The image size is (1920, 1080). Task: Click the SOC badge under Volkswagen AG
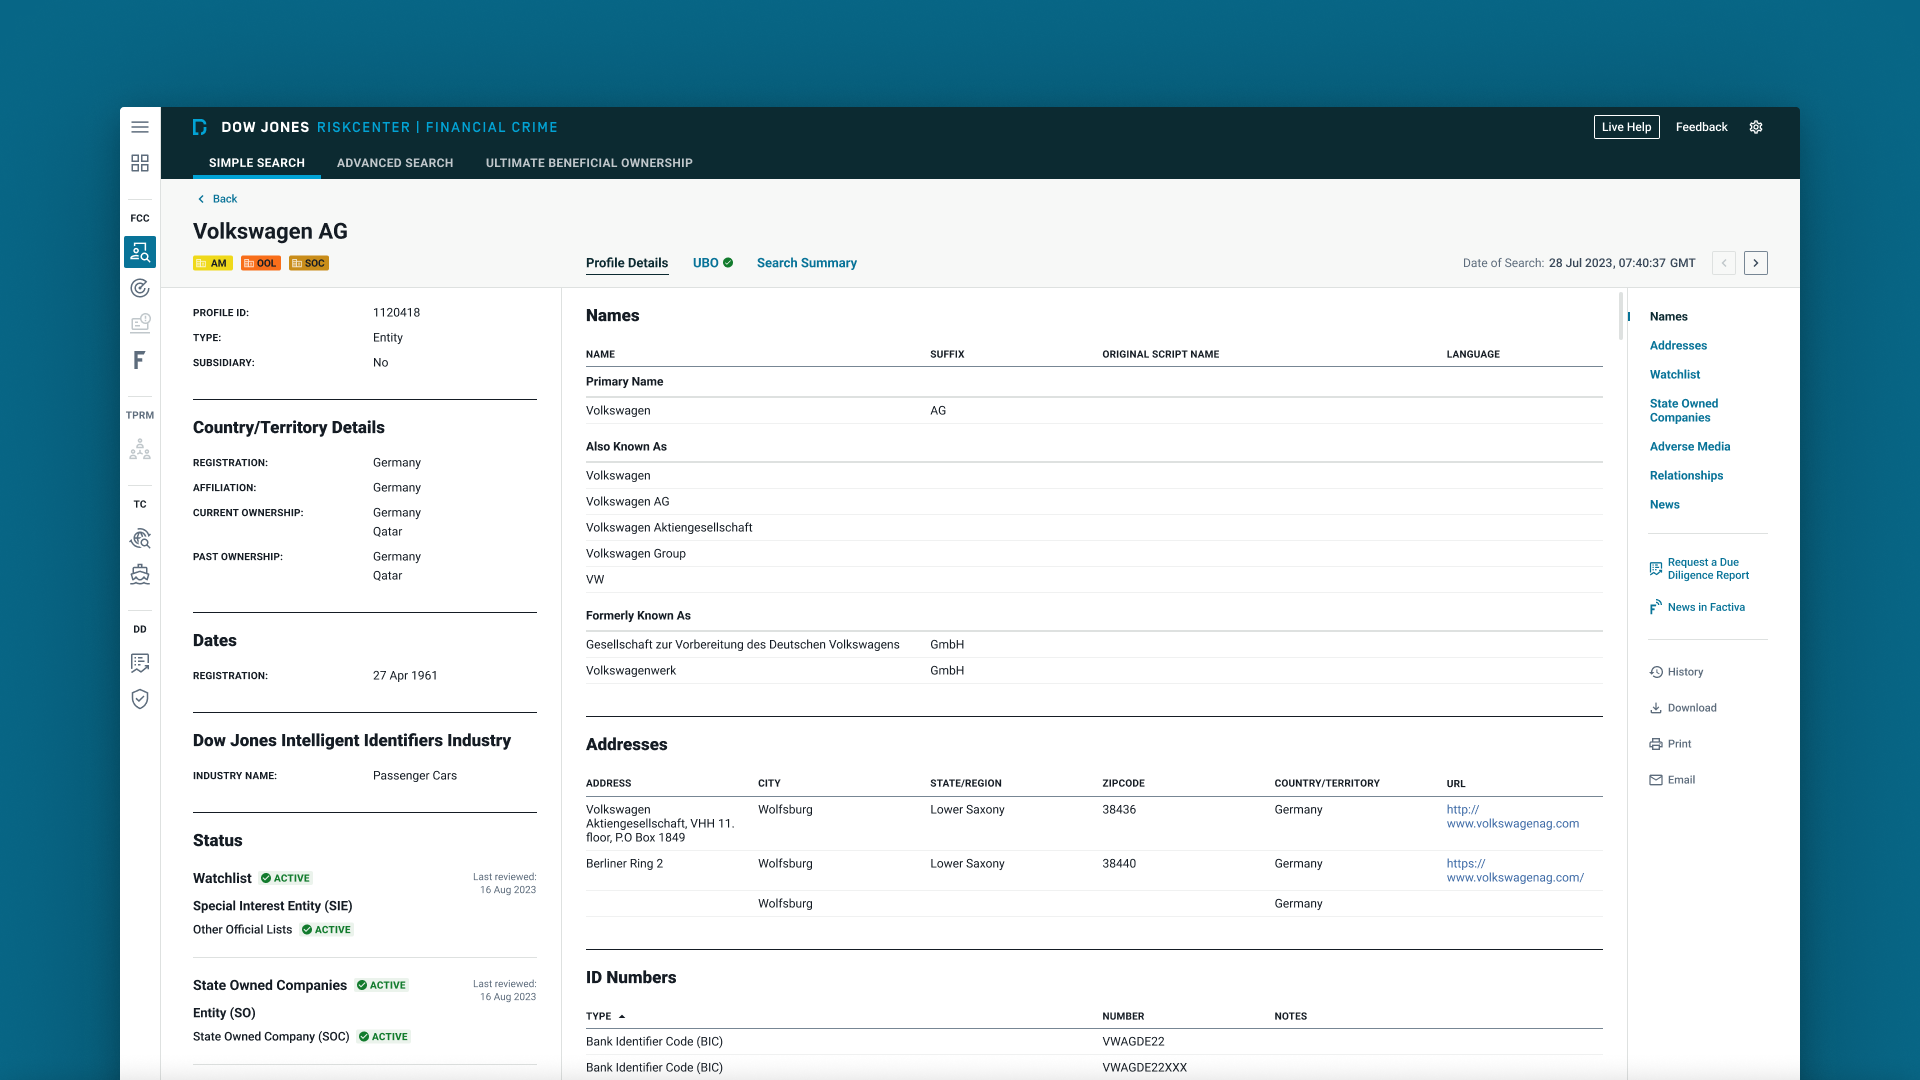point(309,263)
